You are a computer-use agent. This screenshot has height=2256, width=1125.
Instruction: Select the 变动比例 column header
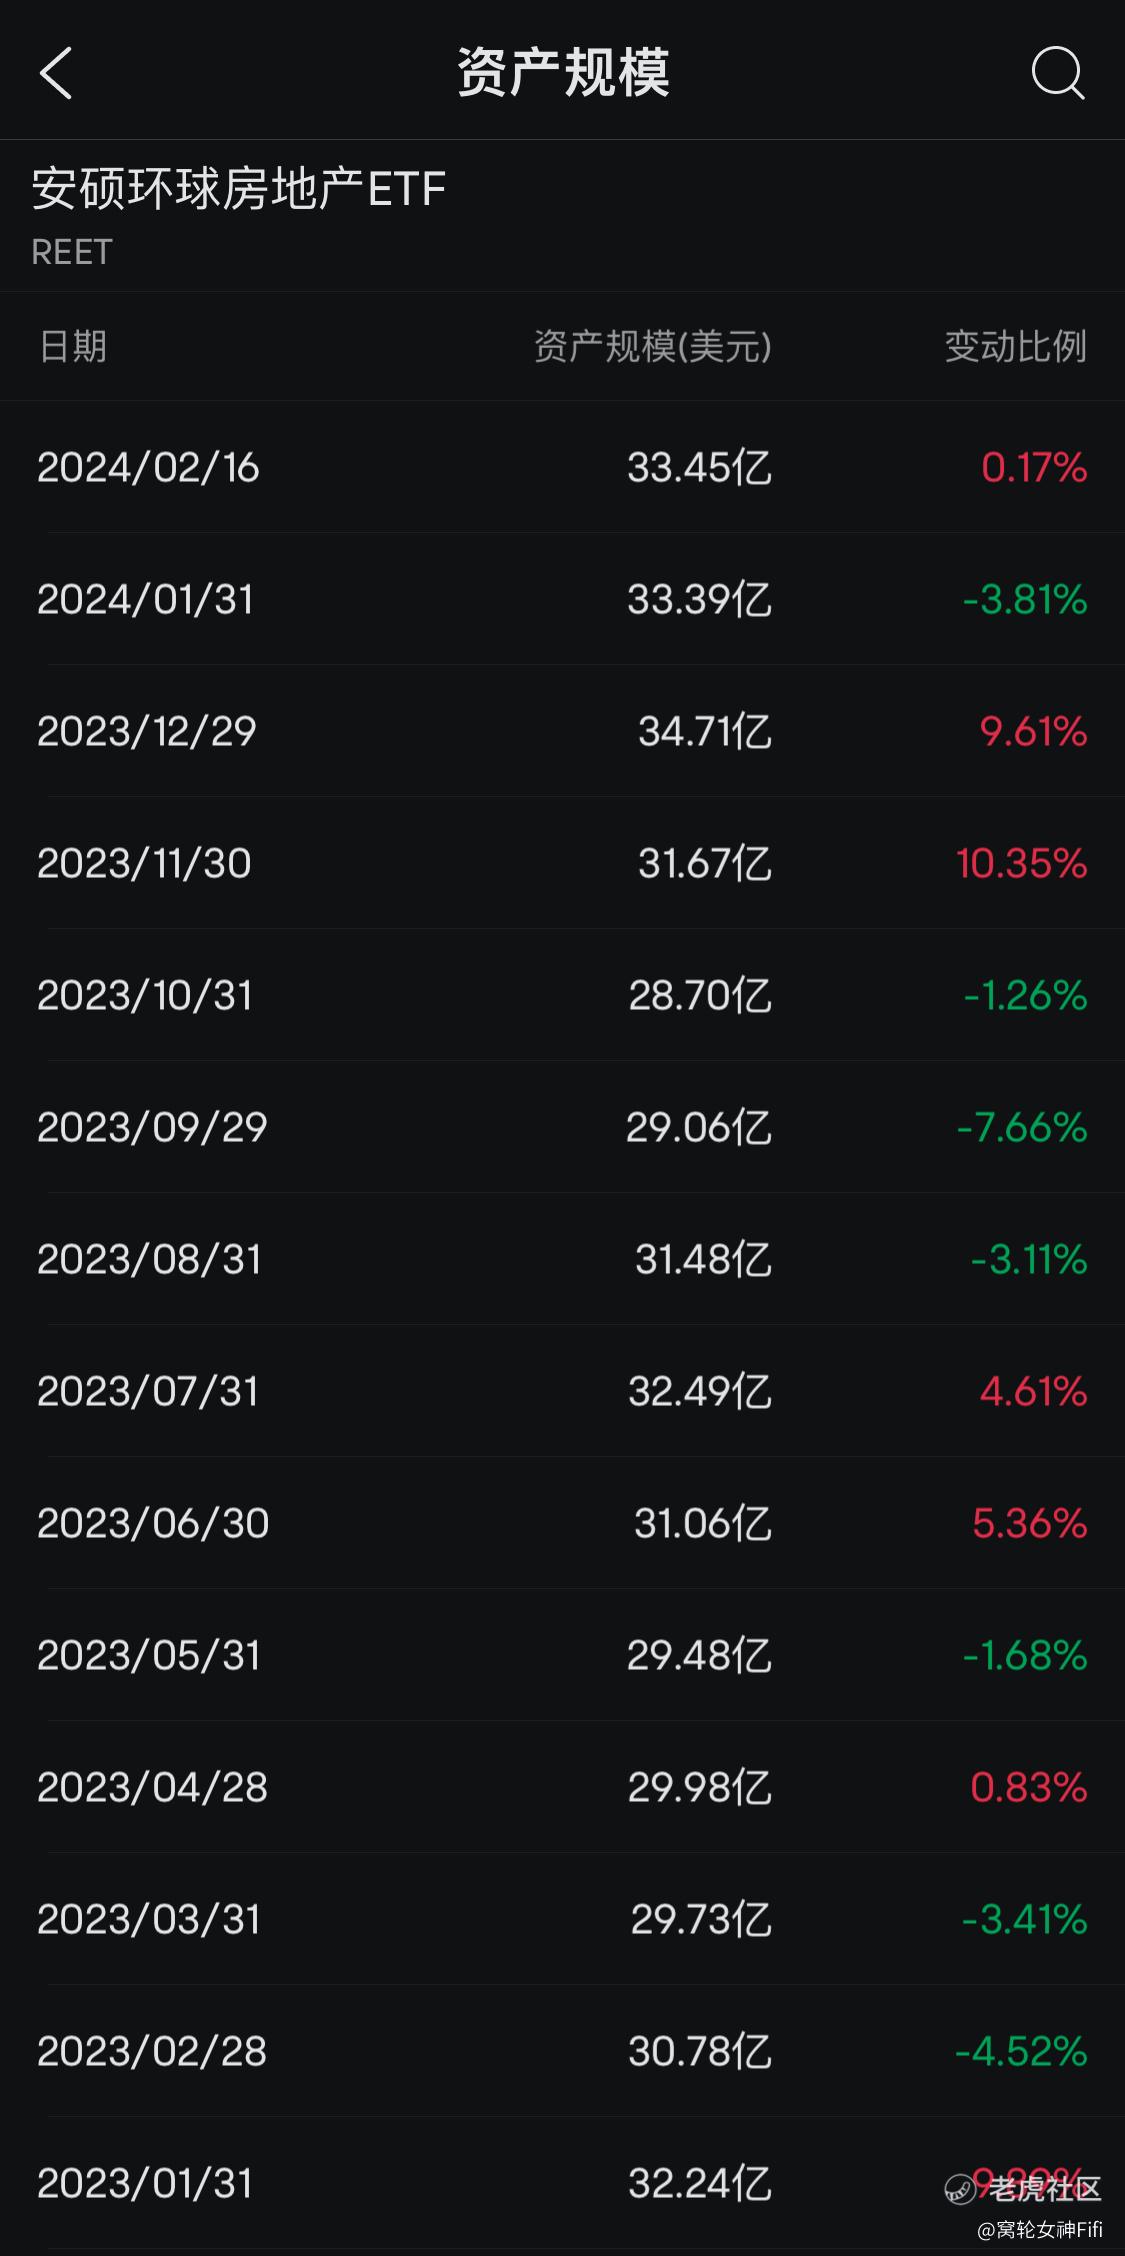tap(1016, 346)
